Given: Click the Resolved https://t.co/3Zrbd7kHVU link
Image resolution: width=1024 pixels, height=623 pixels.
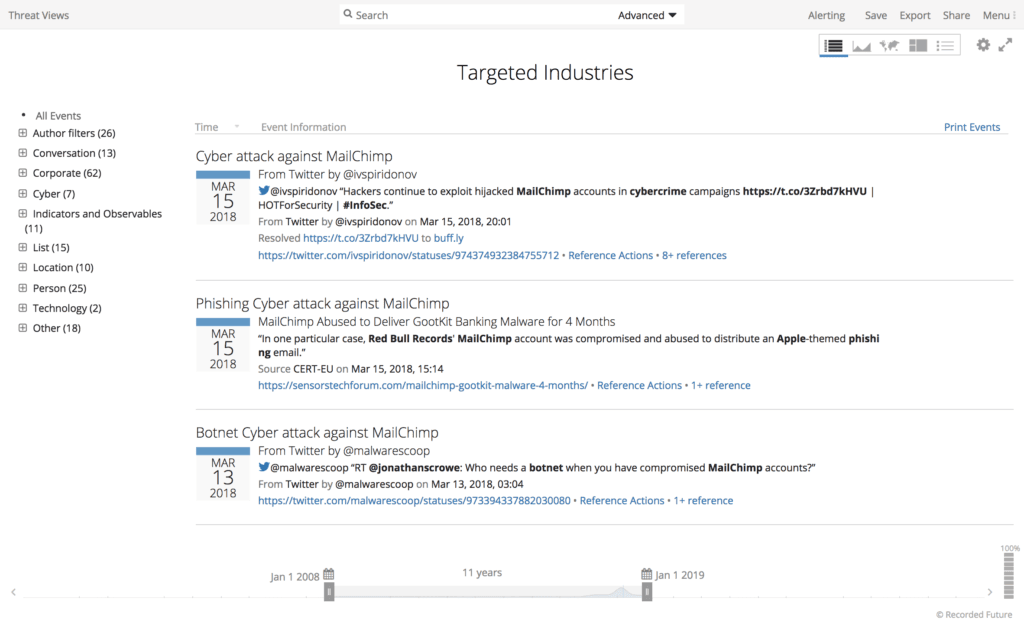Looking at the screenshot, I should (360, 238).
